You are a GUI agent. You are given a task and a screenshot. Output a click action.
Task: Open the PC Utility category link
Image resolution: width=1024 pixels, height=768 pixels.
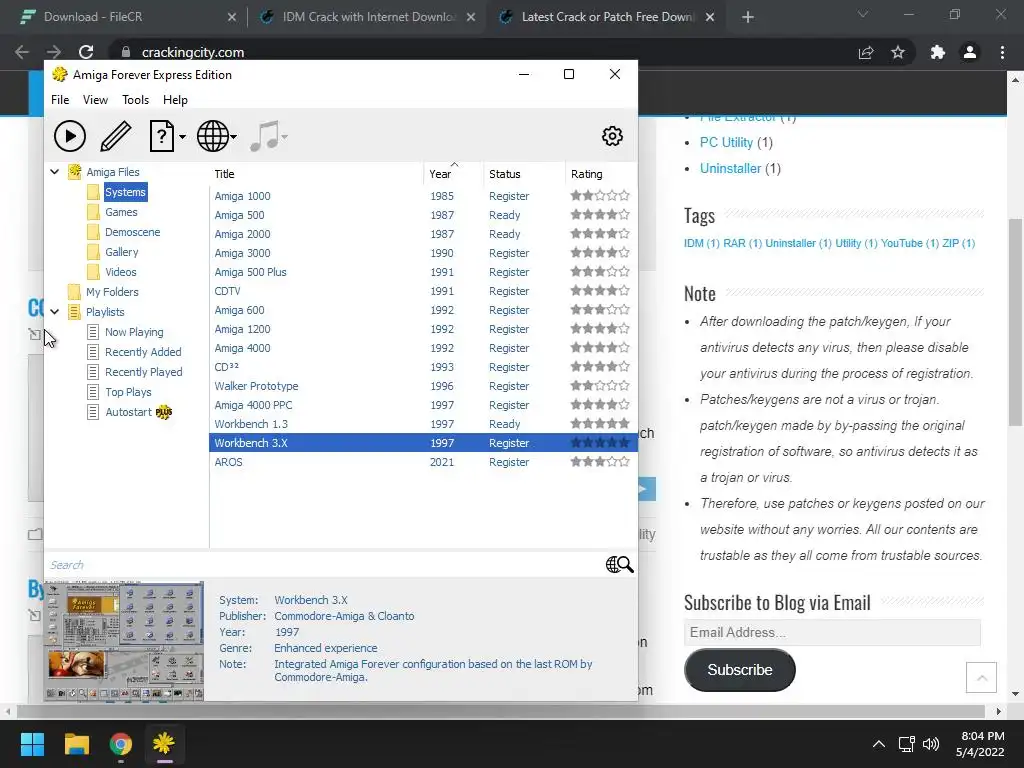coord(726,142)
